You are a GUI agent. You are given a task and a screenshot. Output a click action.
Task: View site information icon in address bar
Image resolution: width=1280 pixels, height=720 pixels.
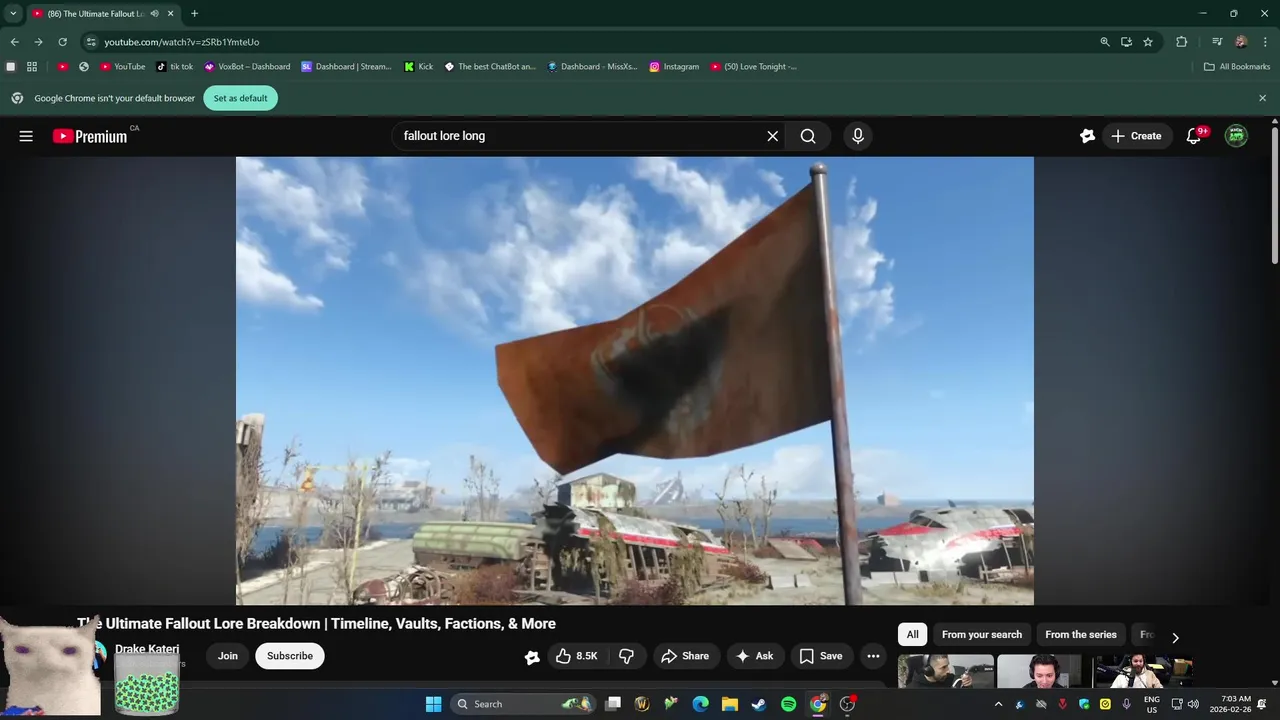[x=91, y=42]
